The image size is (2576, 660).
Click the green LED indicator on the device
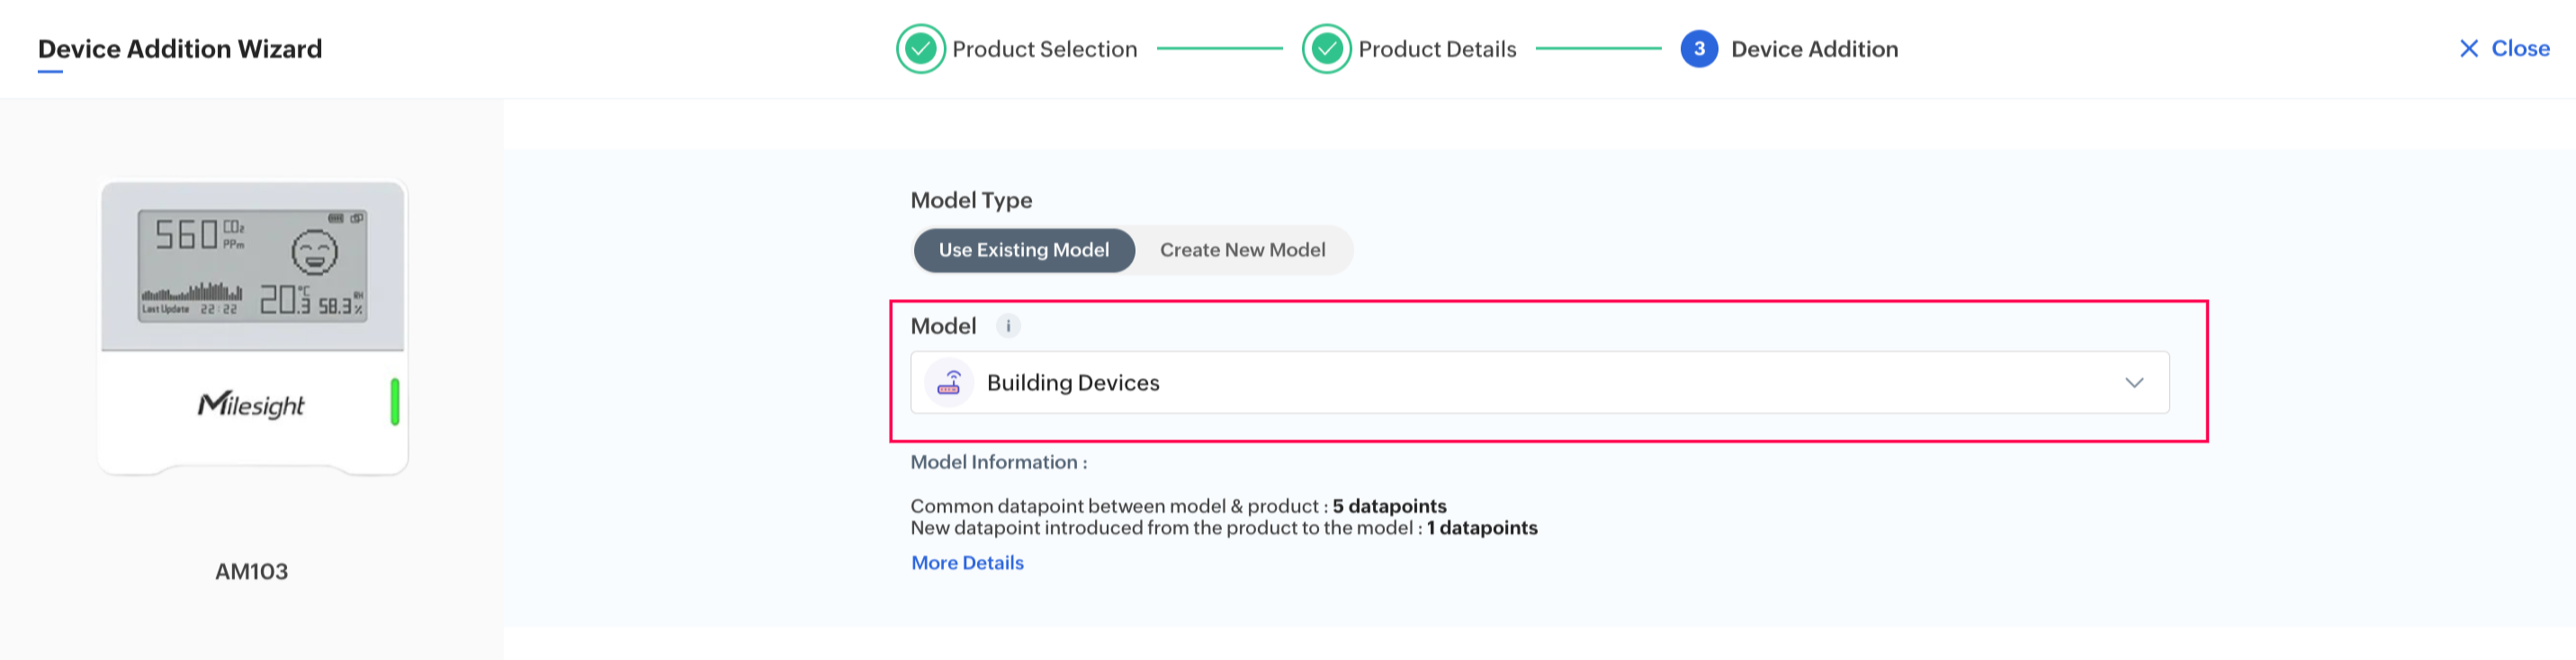(395, 401)
